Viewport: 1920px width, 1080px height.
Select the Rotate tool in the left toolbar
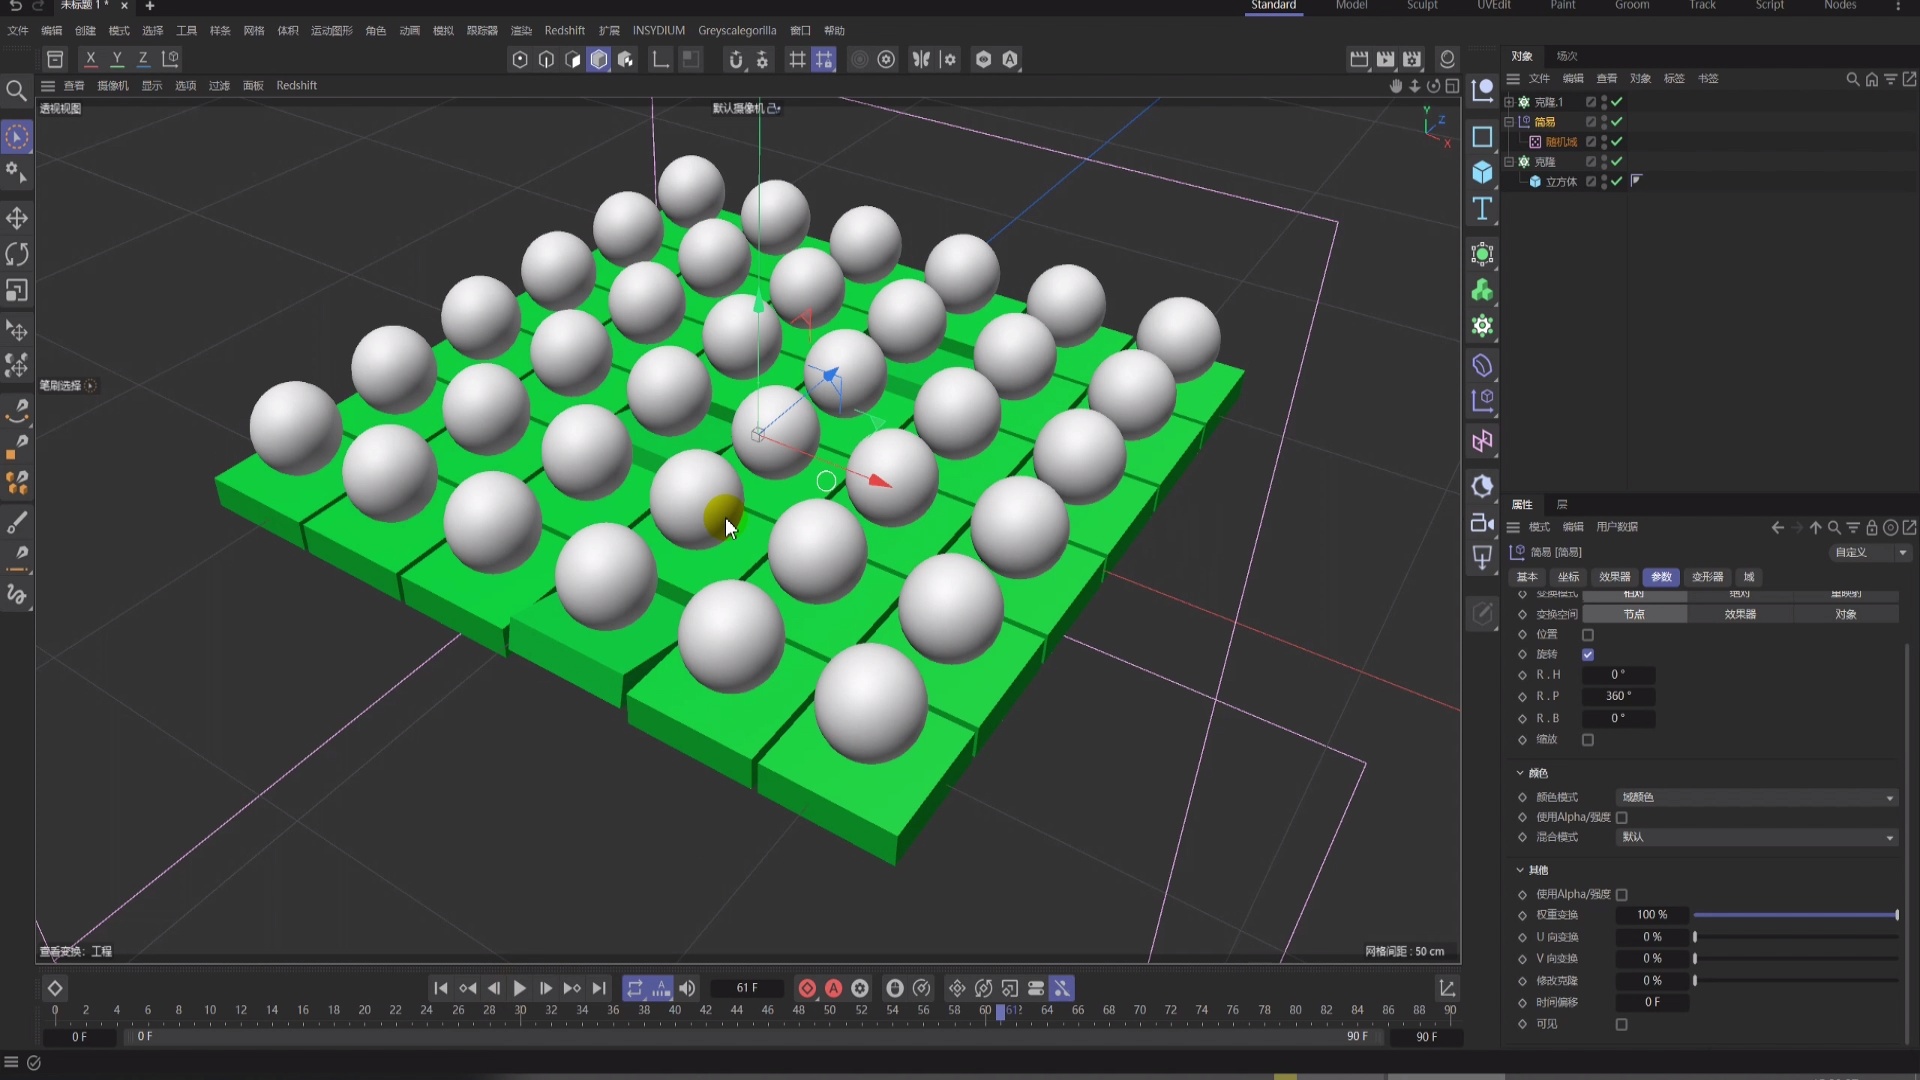(x=17, y=254)
